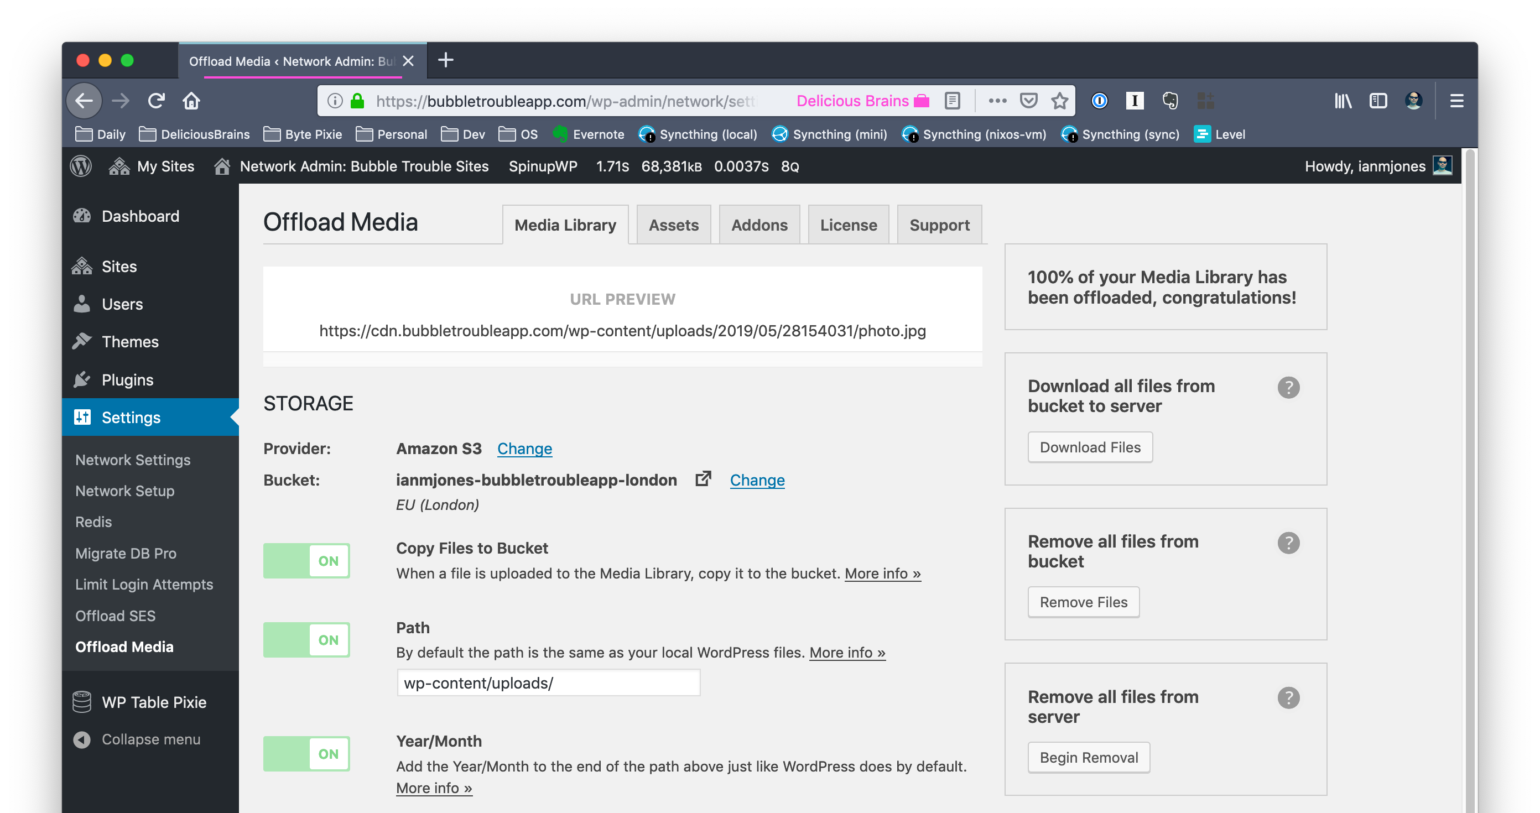Reload the current page

[156, 101]
